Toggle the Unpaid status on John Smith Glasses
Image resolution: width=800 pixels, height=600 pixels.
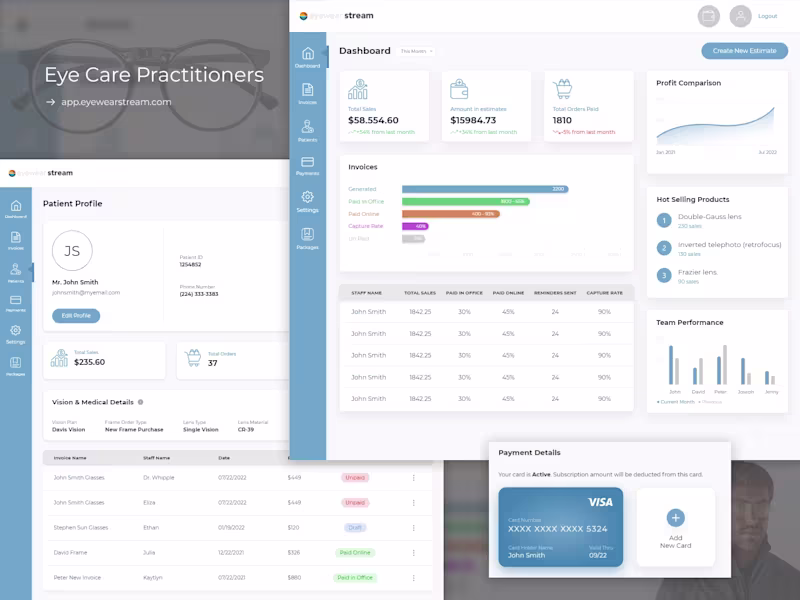[x=356, y=477]
